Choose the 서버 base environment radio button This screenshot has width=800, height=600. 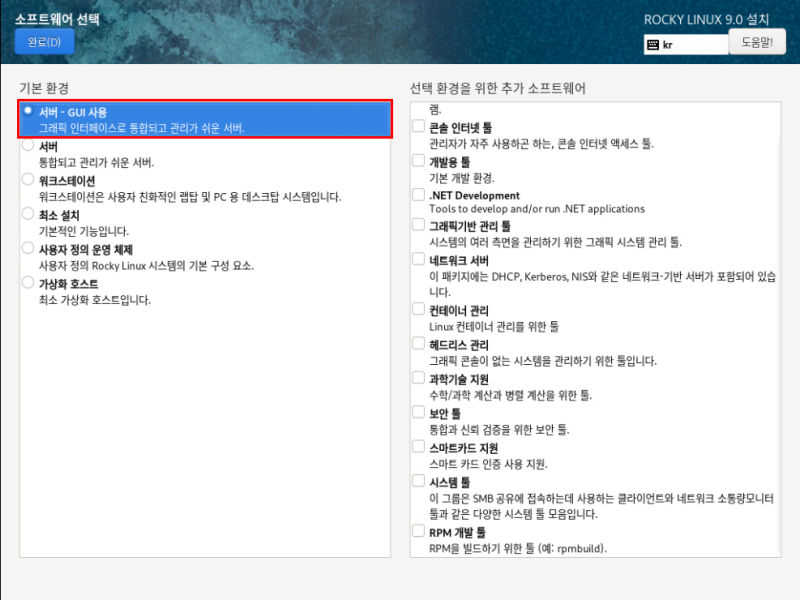pos(28,145)
